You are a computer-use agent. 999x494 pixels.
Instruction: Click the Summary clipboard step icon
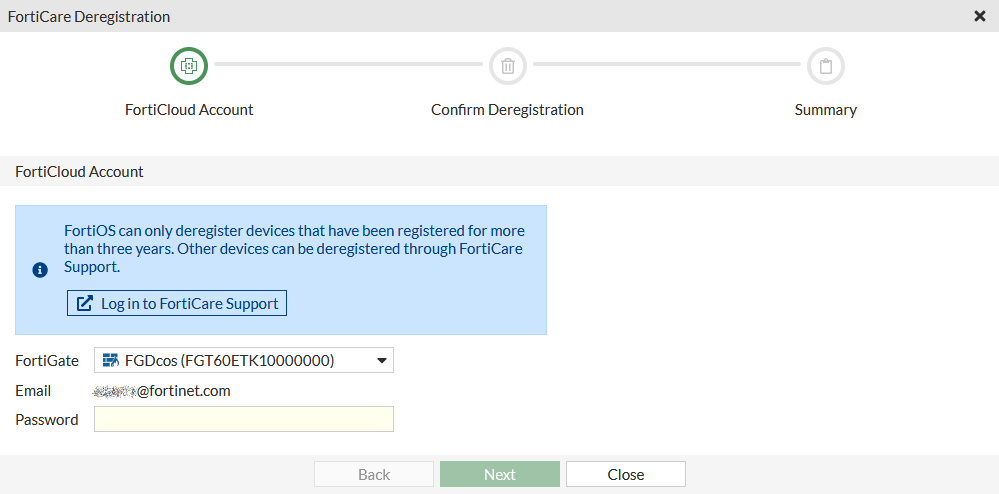(x=826, y=66)
